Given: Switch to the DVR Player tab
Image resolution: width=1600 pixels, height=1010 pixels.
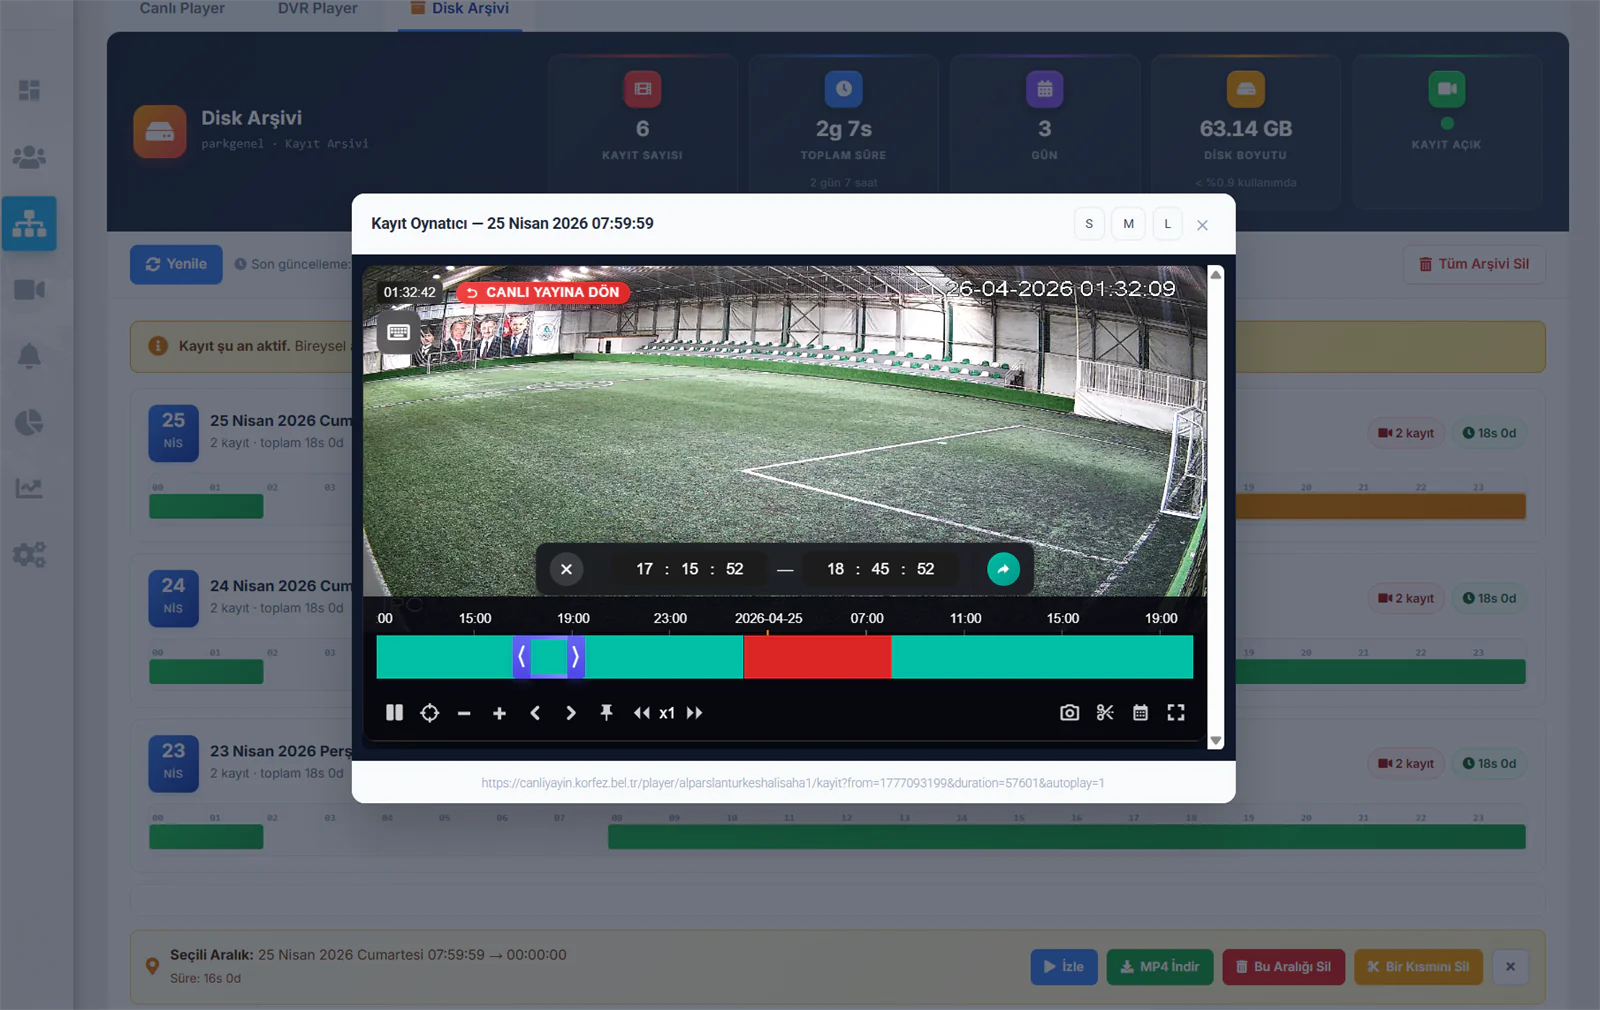Looking at the screenshot, I should pos(317,9).
